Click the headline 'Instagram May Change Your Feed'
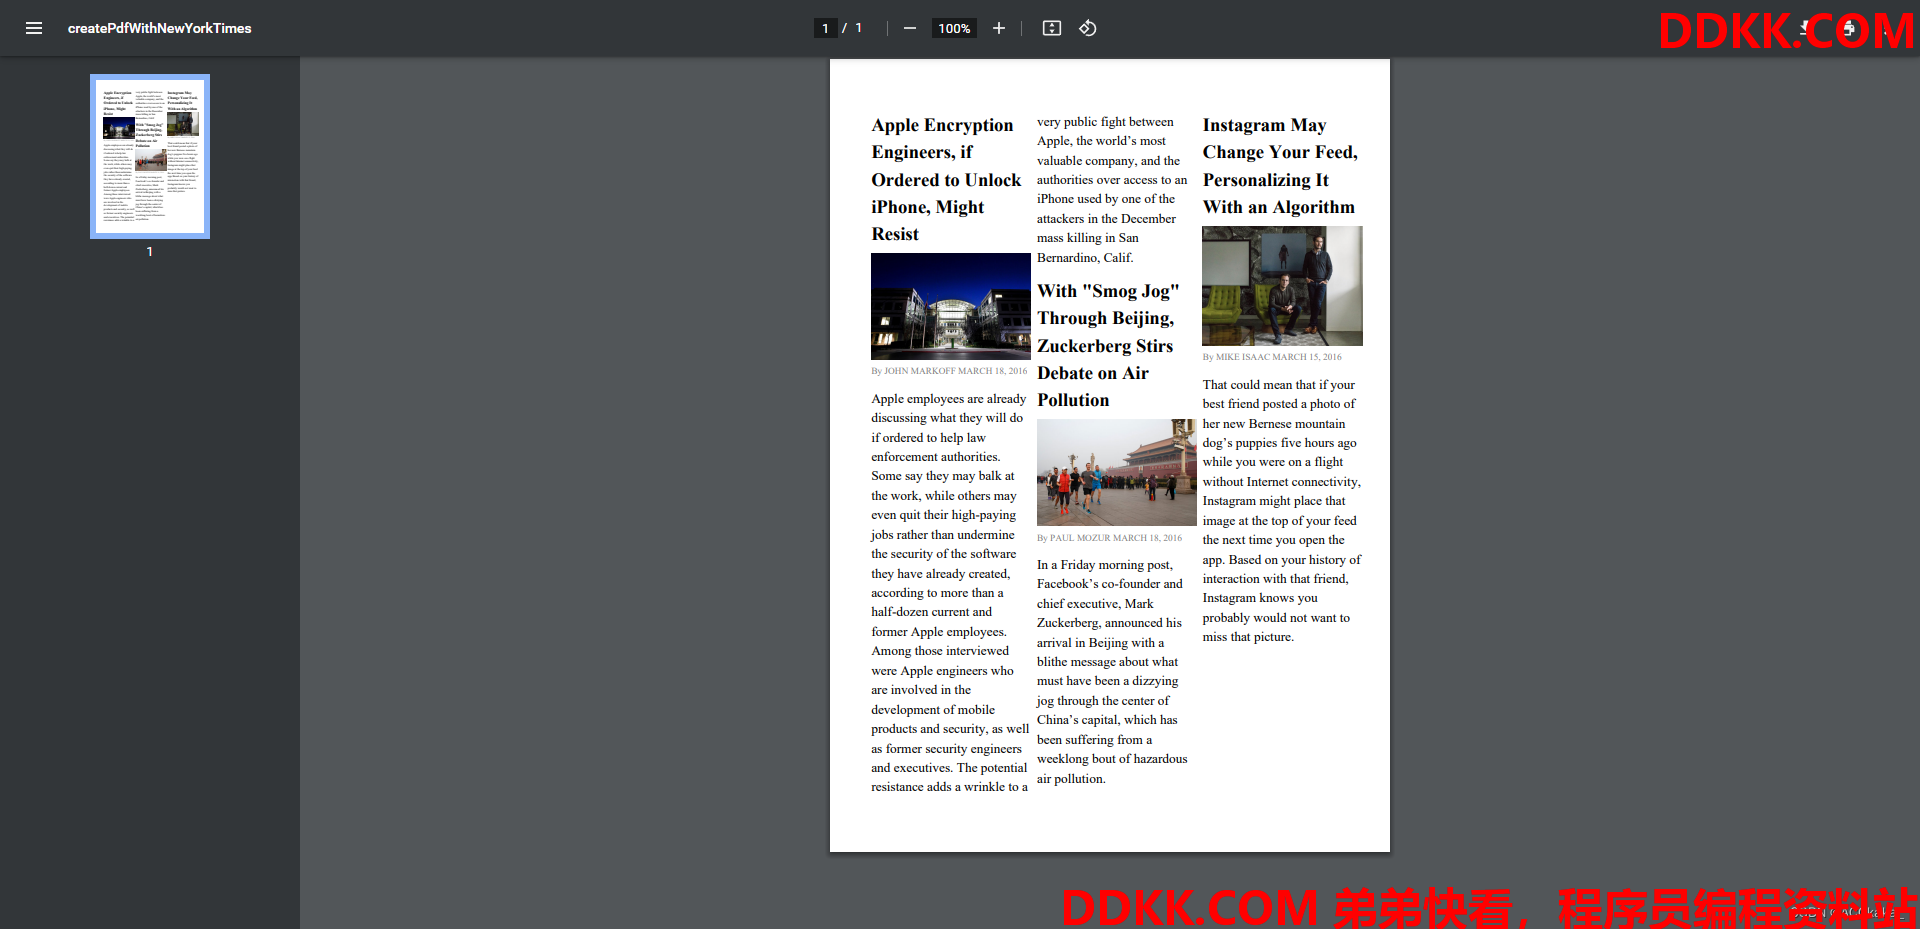 pyautogui.click(x=1280, y=166)
